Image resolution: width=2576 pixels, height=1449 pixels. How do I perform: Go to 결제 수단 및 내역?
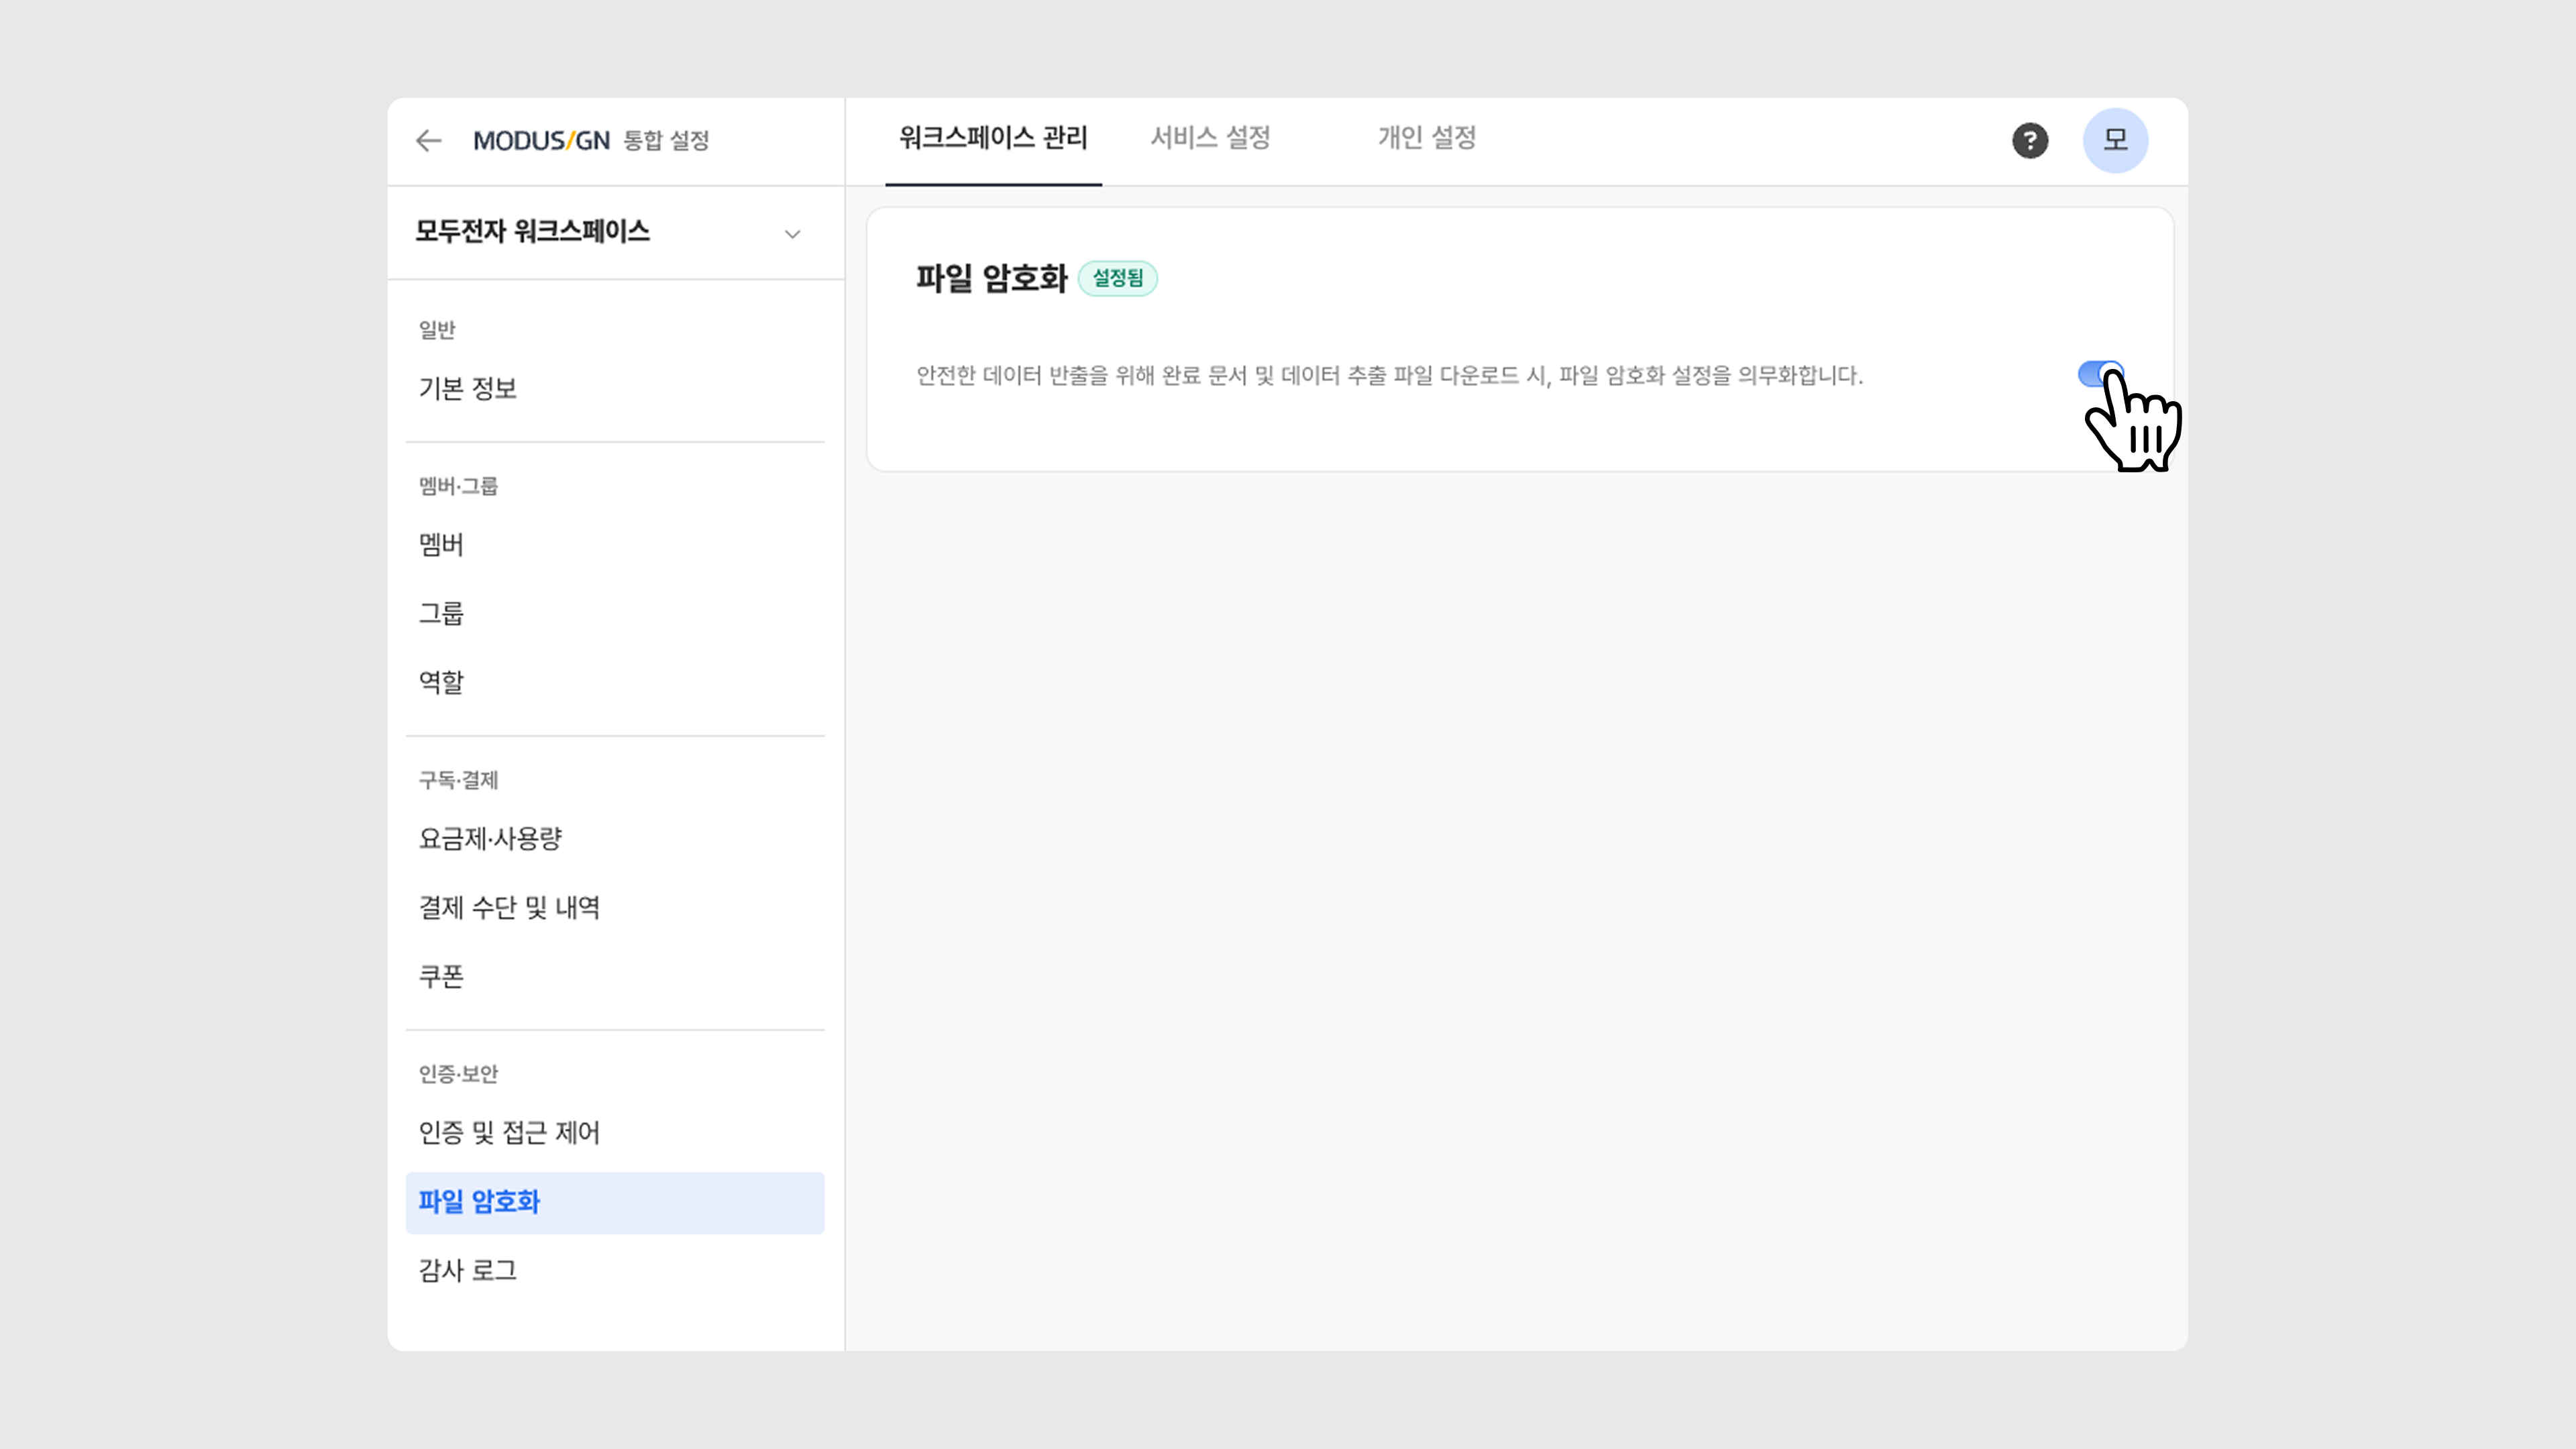tap(509, 908)
